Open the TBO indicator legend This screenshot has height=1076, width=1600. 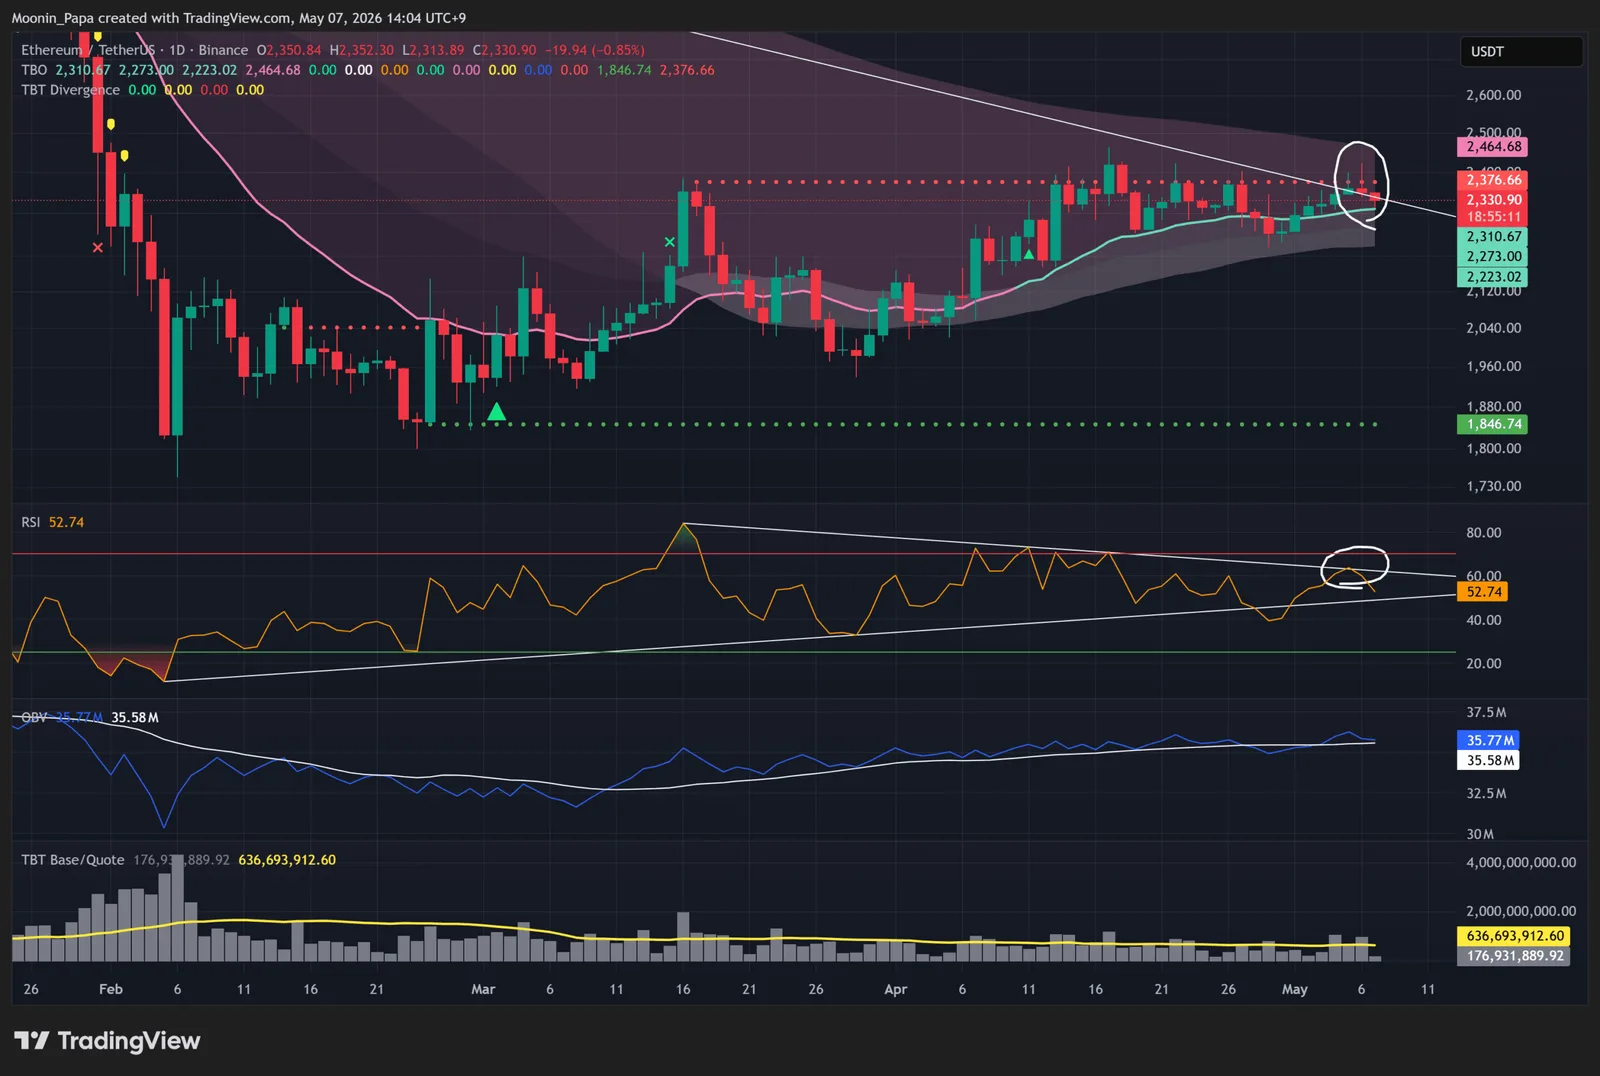click(x=34, y=70)
